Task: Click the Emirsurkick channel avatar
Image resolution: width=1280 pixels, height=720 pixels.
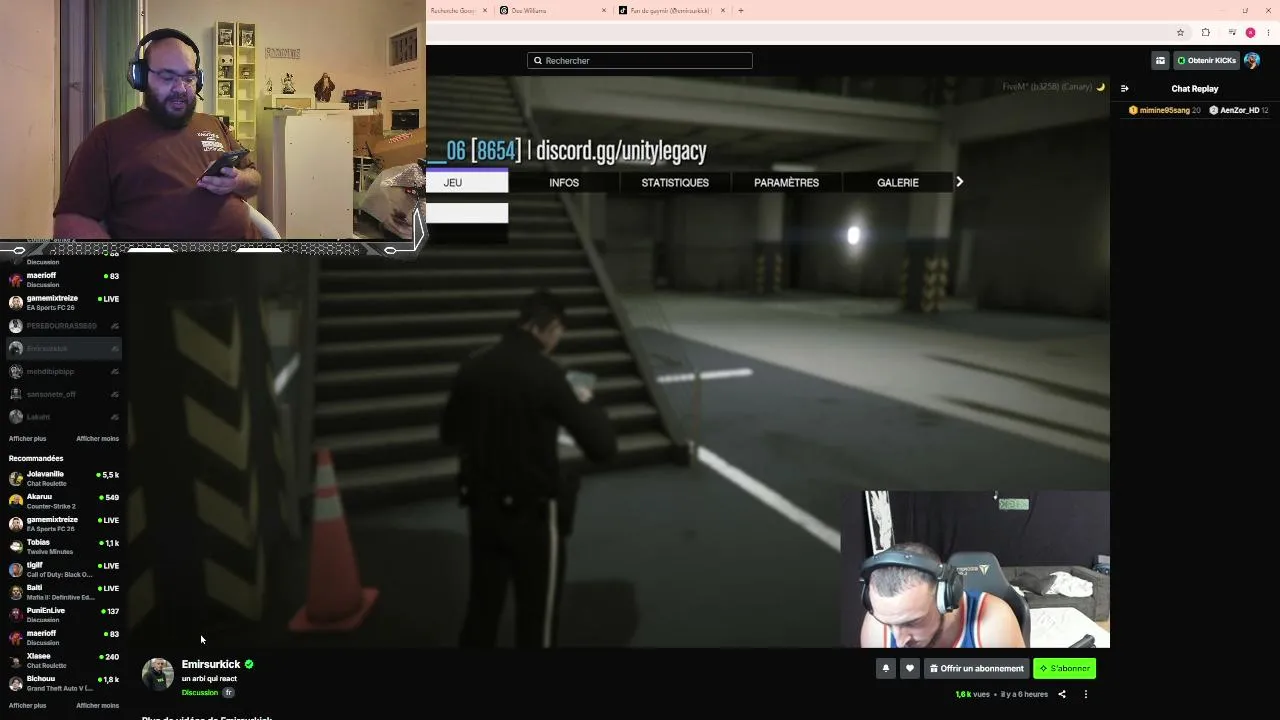Action: (x=158, y=674)
